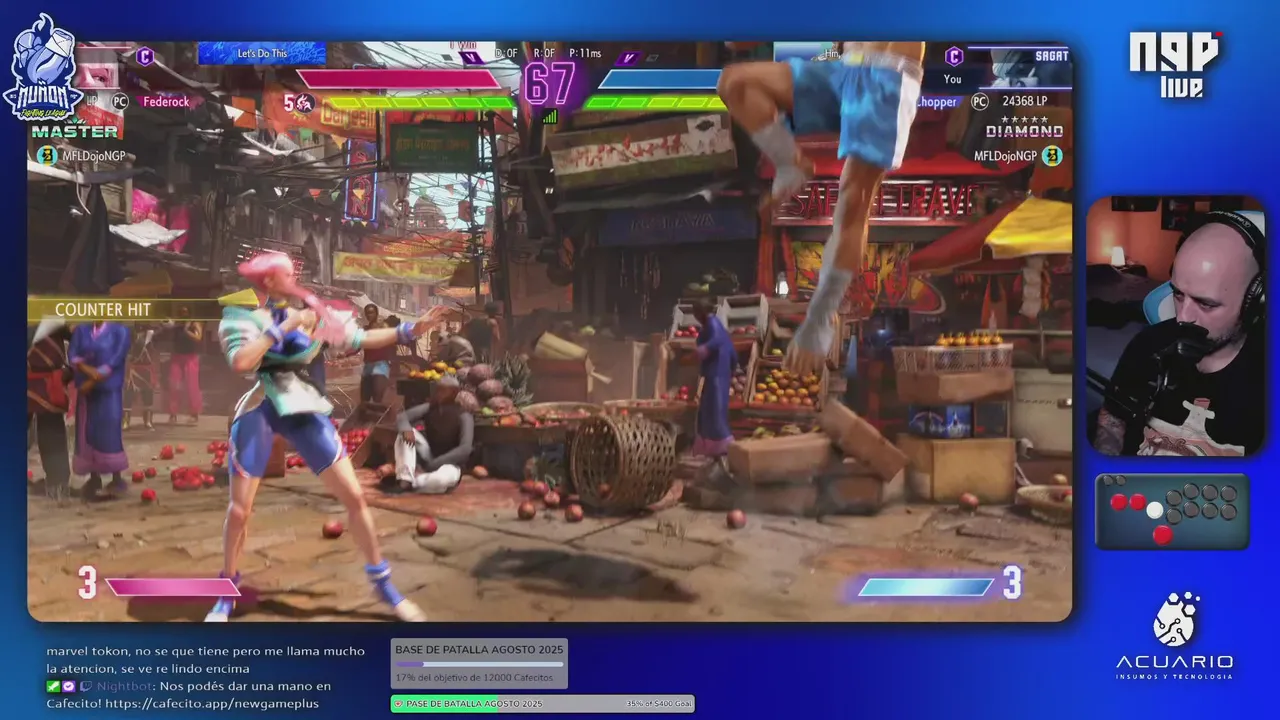The image size is (1280, 720).
Task: Click the left MFLDojoNGP club emblem
Action: [46, 155]
